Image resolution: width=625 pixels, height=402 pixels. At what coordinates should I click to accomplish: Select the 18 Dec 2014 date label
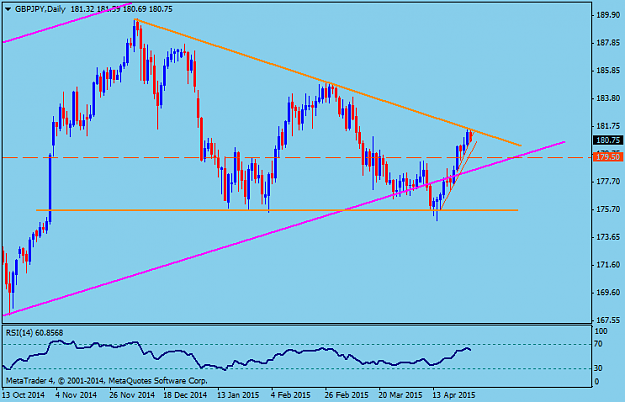(185, 395)
